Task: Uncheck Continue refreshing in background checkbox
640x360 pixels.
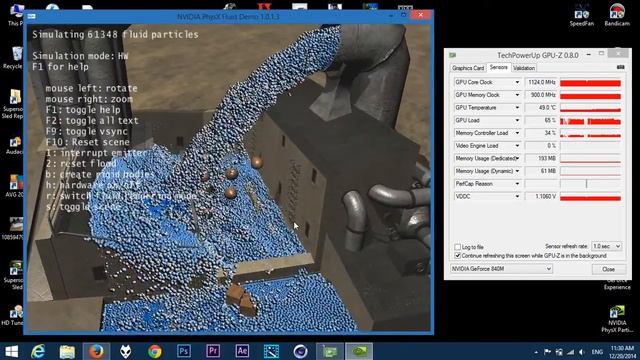Action: (458, 256)
